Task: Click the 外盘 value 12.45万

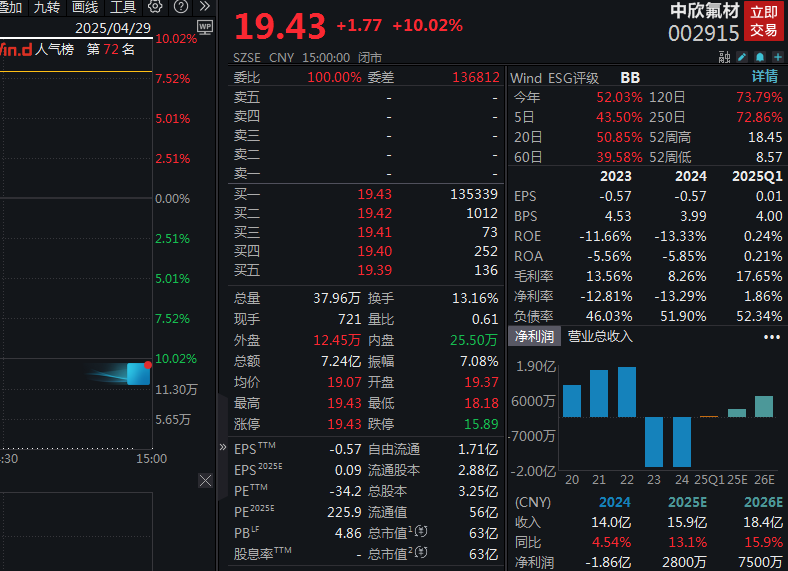Action: (x=337, y=340)
